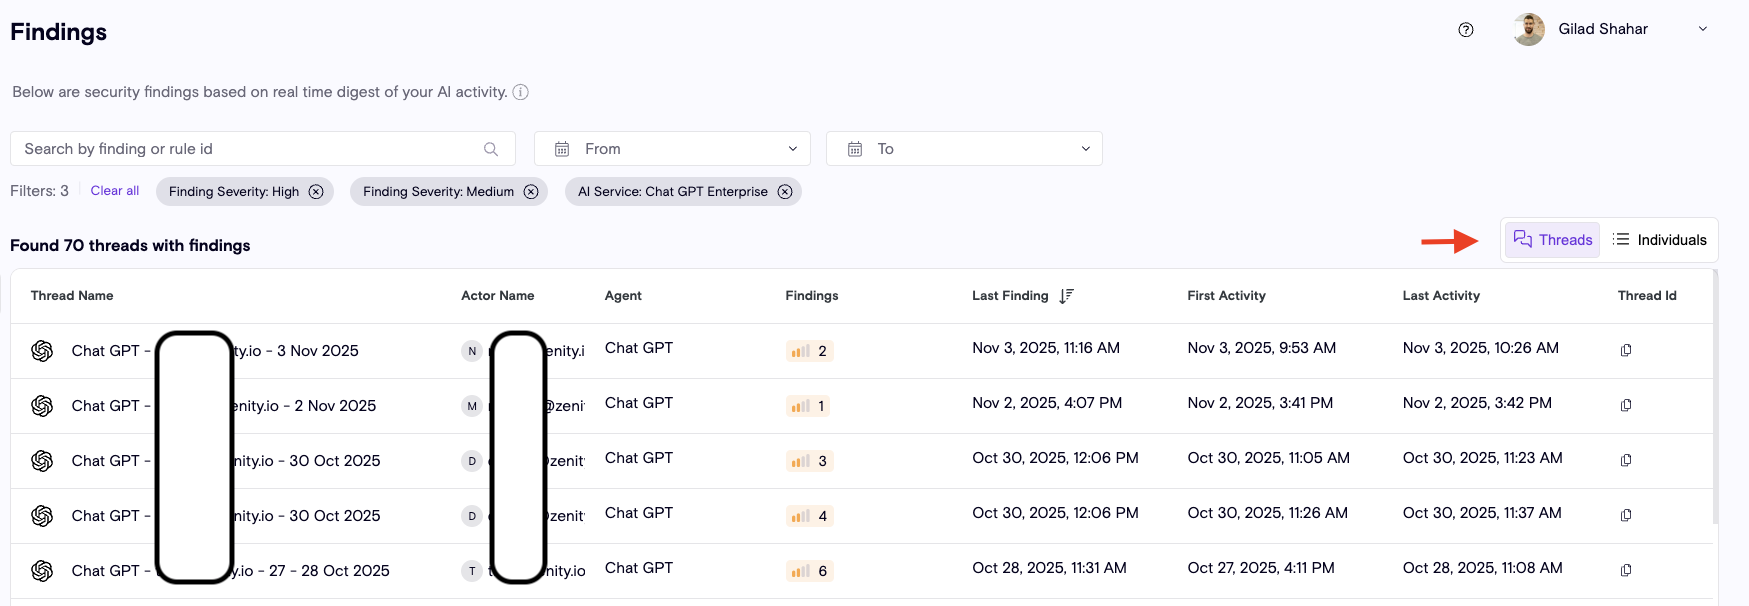1749x606 pixels.
Task: Click the Last Finding sort icon
Action: (1066, 296)
